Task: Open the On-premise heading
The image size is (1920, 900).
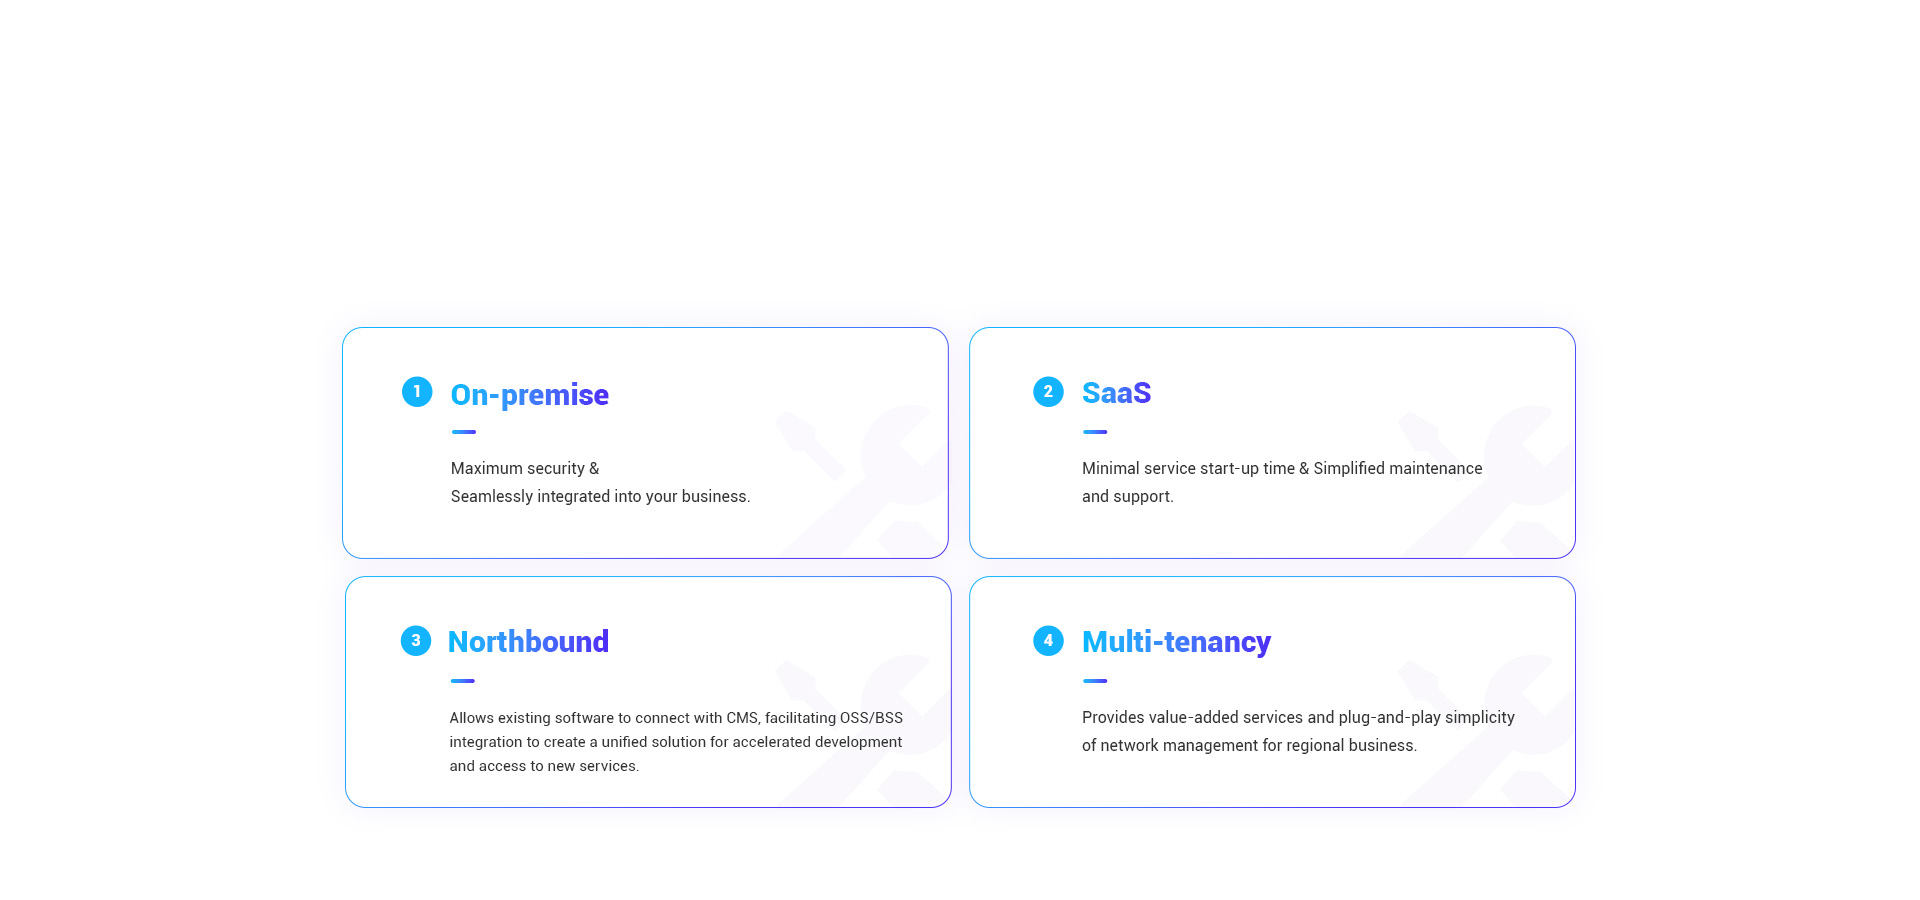Action: click(530, 395)
